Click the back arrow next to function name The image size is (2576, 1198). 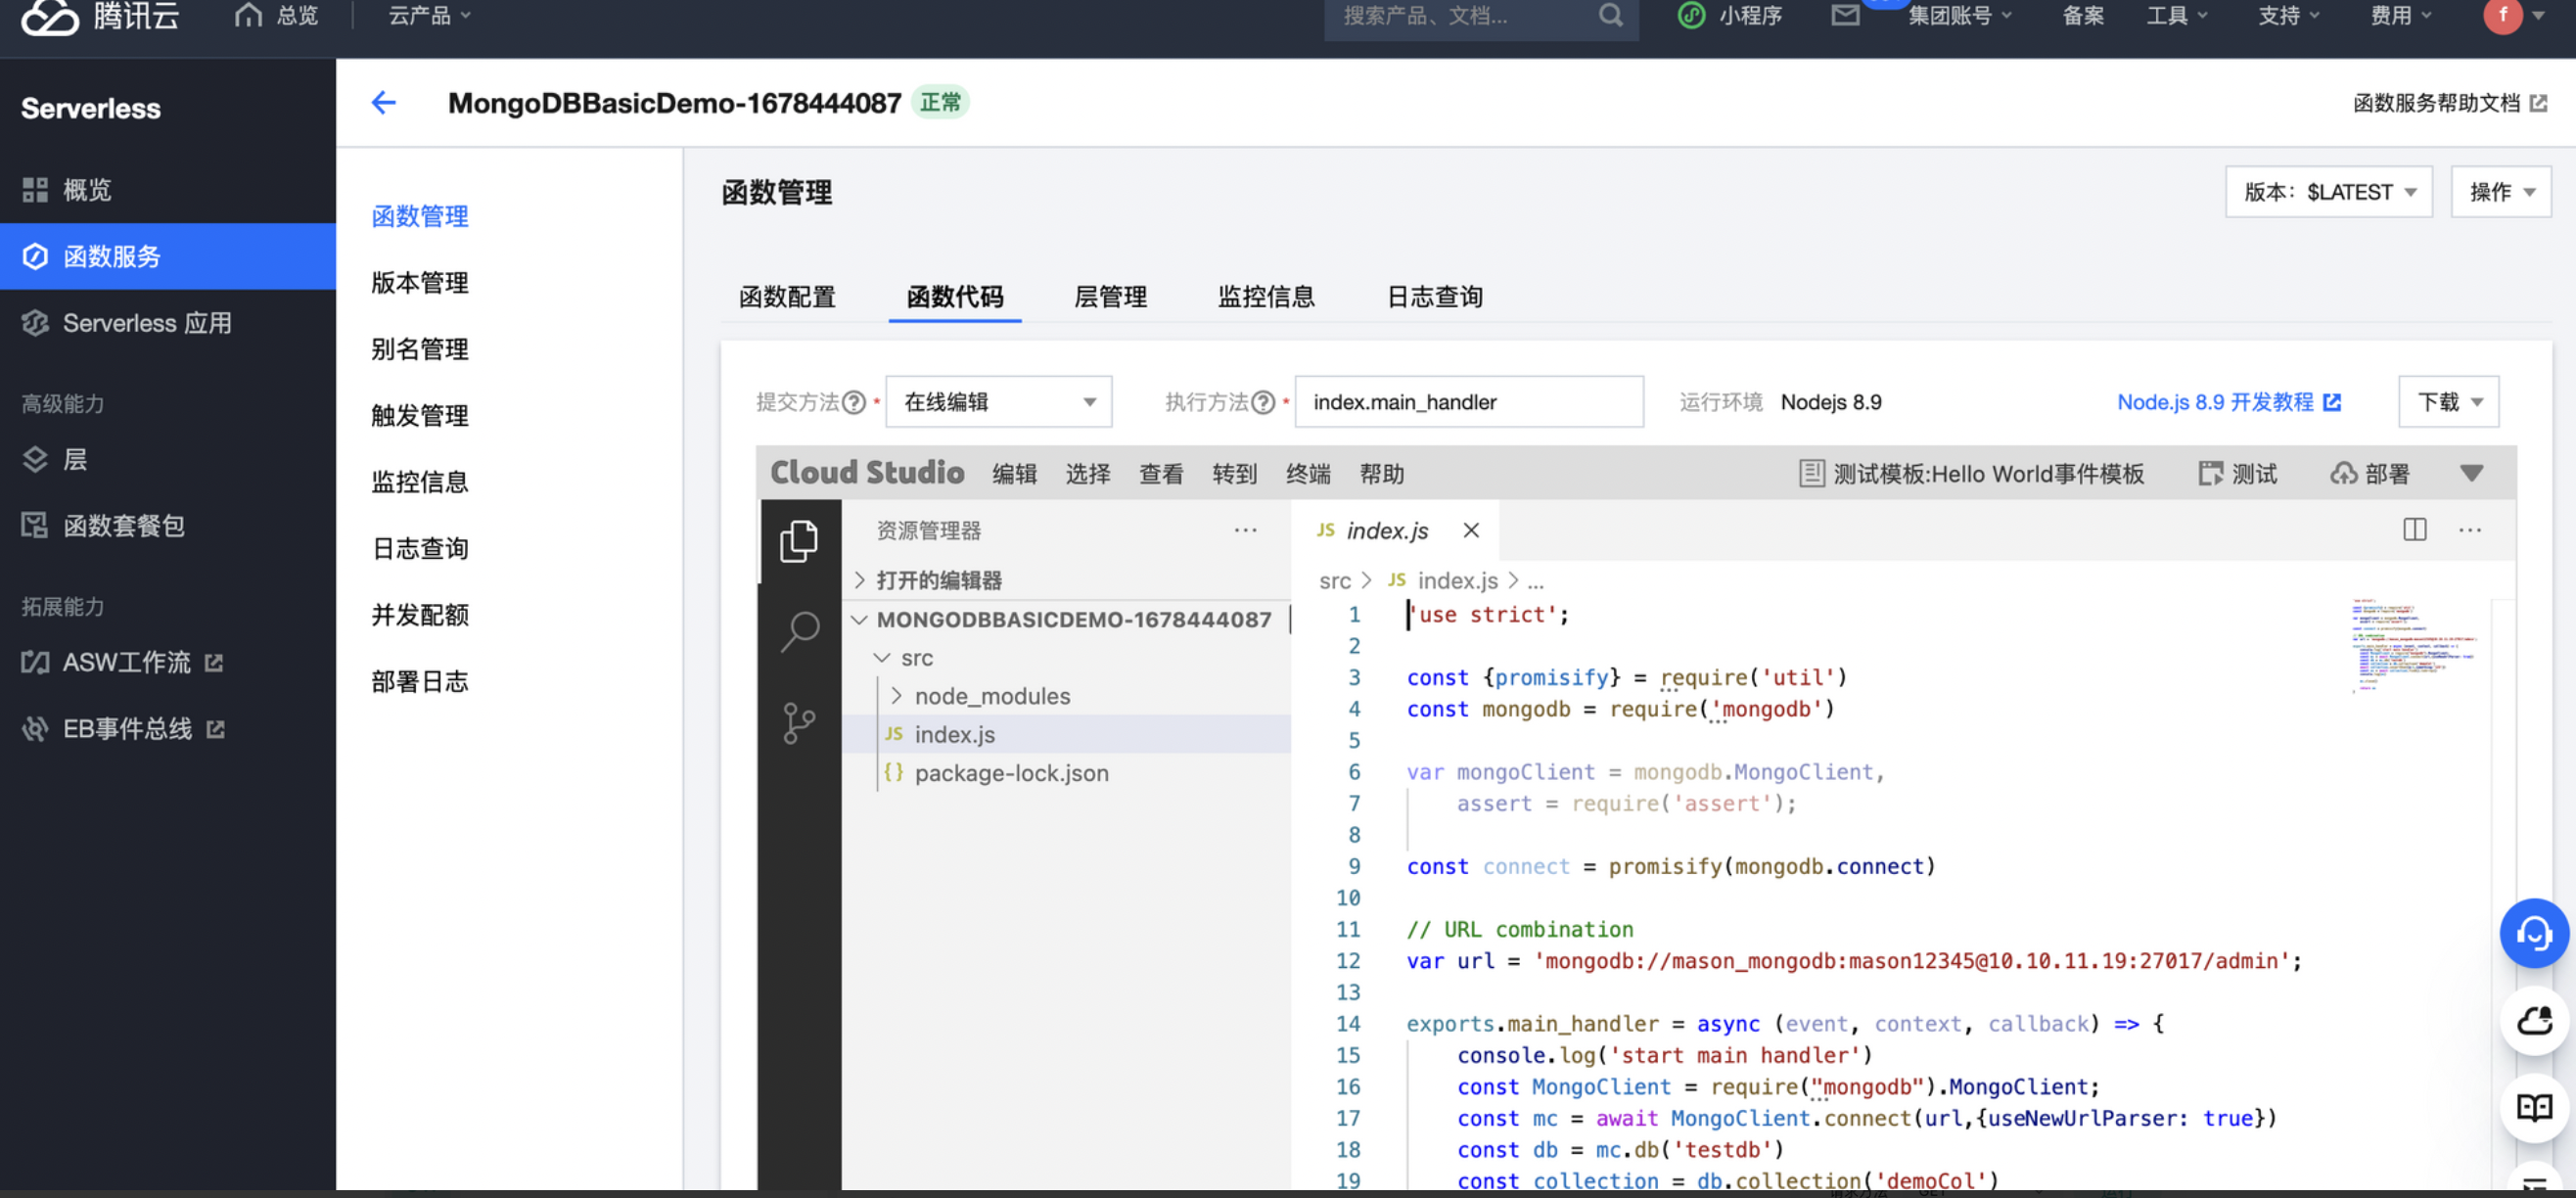tap(384, 102)
